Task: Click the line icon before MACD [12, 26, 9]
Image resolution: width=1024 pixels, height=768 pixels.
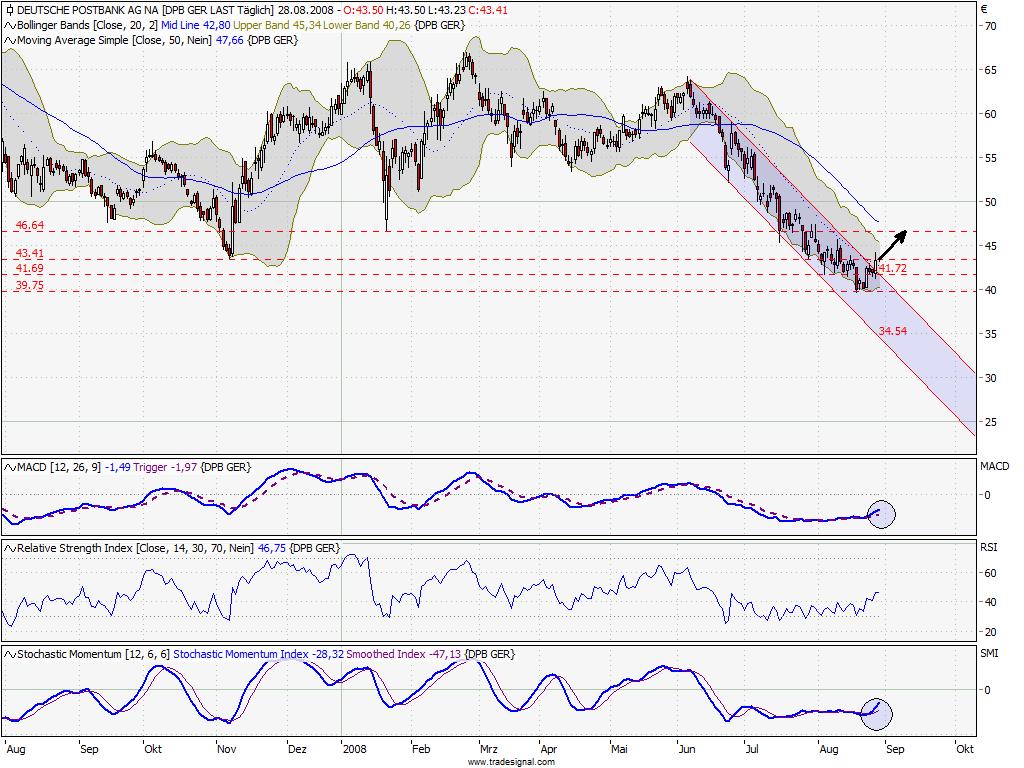Action: (x=10, y=468)
